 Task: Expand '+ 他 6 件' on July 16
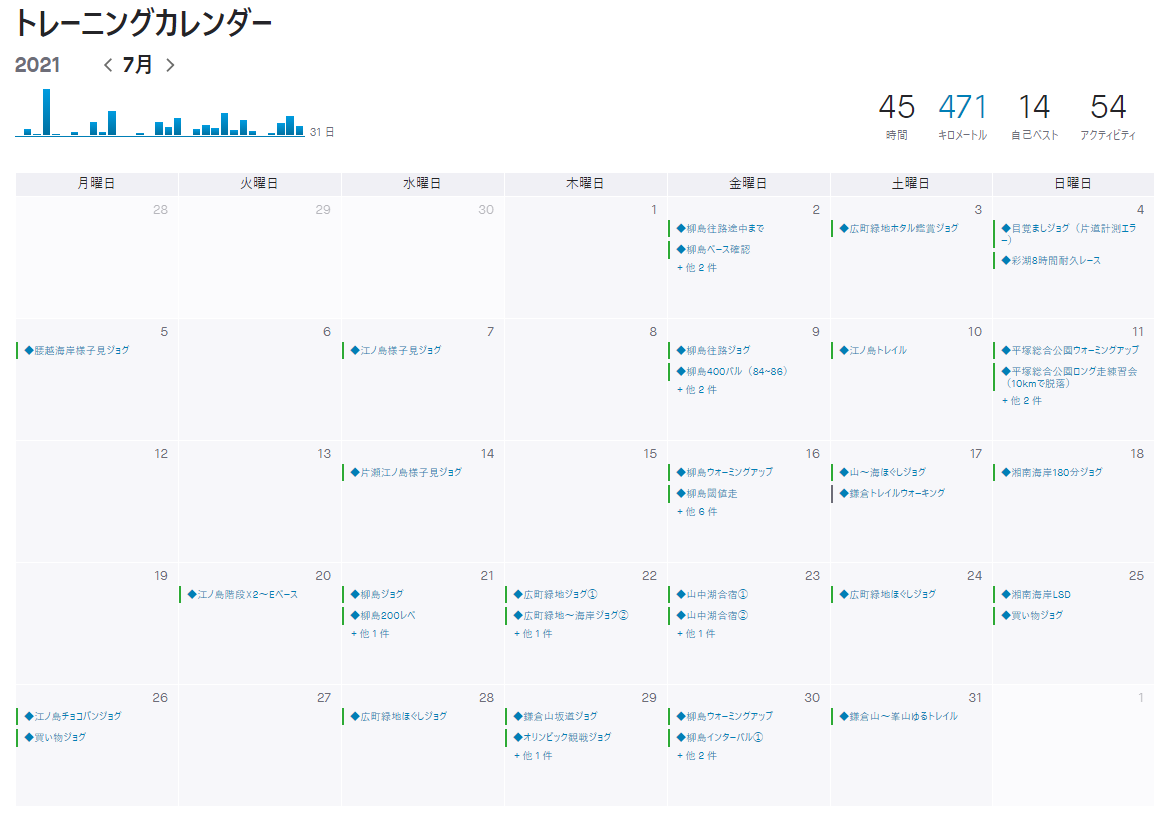[697, 511]
